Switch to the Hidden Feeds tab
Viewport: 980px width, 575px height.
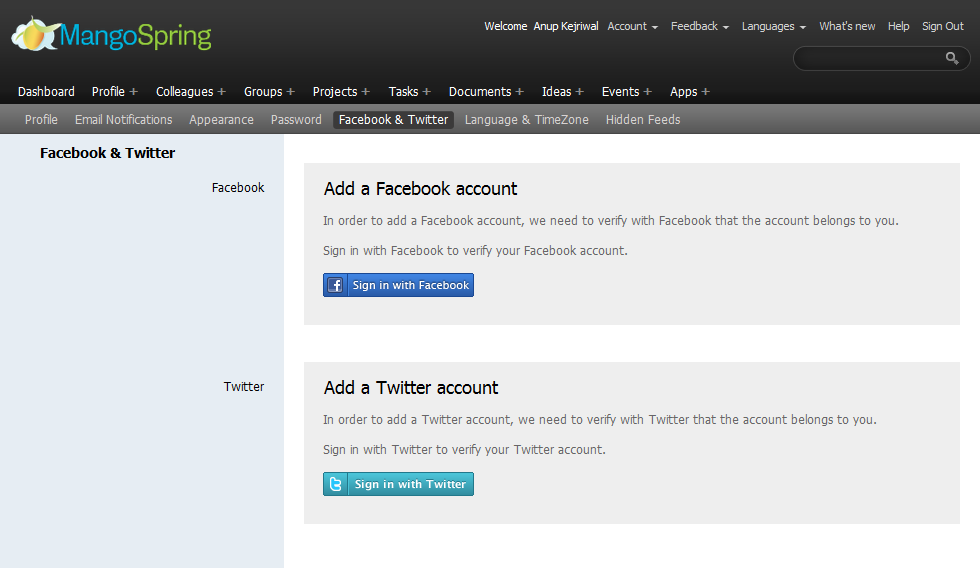tap(642, 119)
